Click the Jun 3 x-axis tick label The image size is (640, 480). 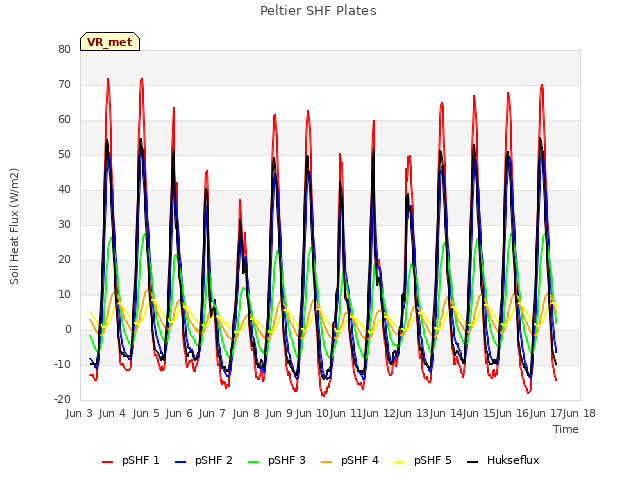(x=79, y=413)
